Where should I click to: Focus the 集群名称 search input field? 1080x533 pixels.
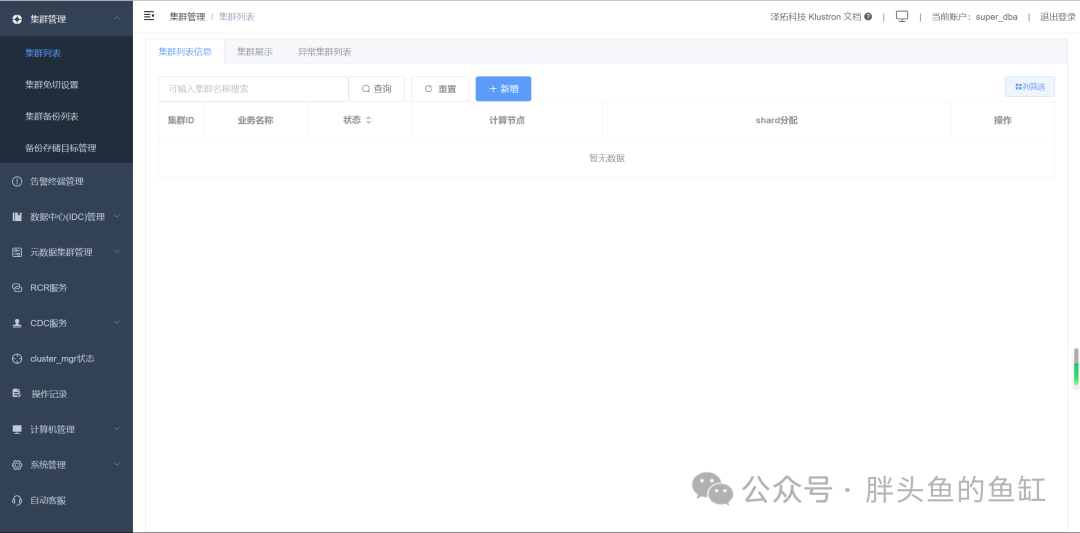click(x=253, y=89)
